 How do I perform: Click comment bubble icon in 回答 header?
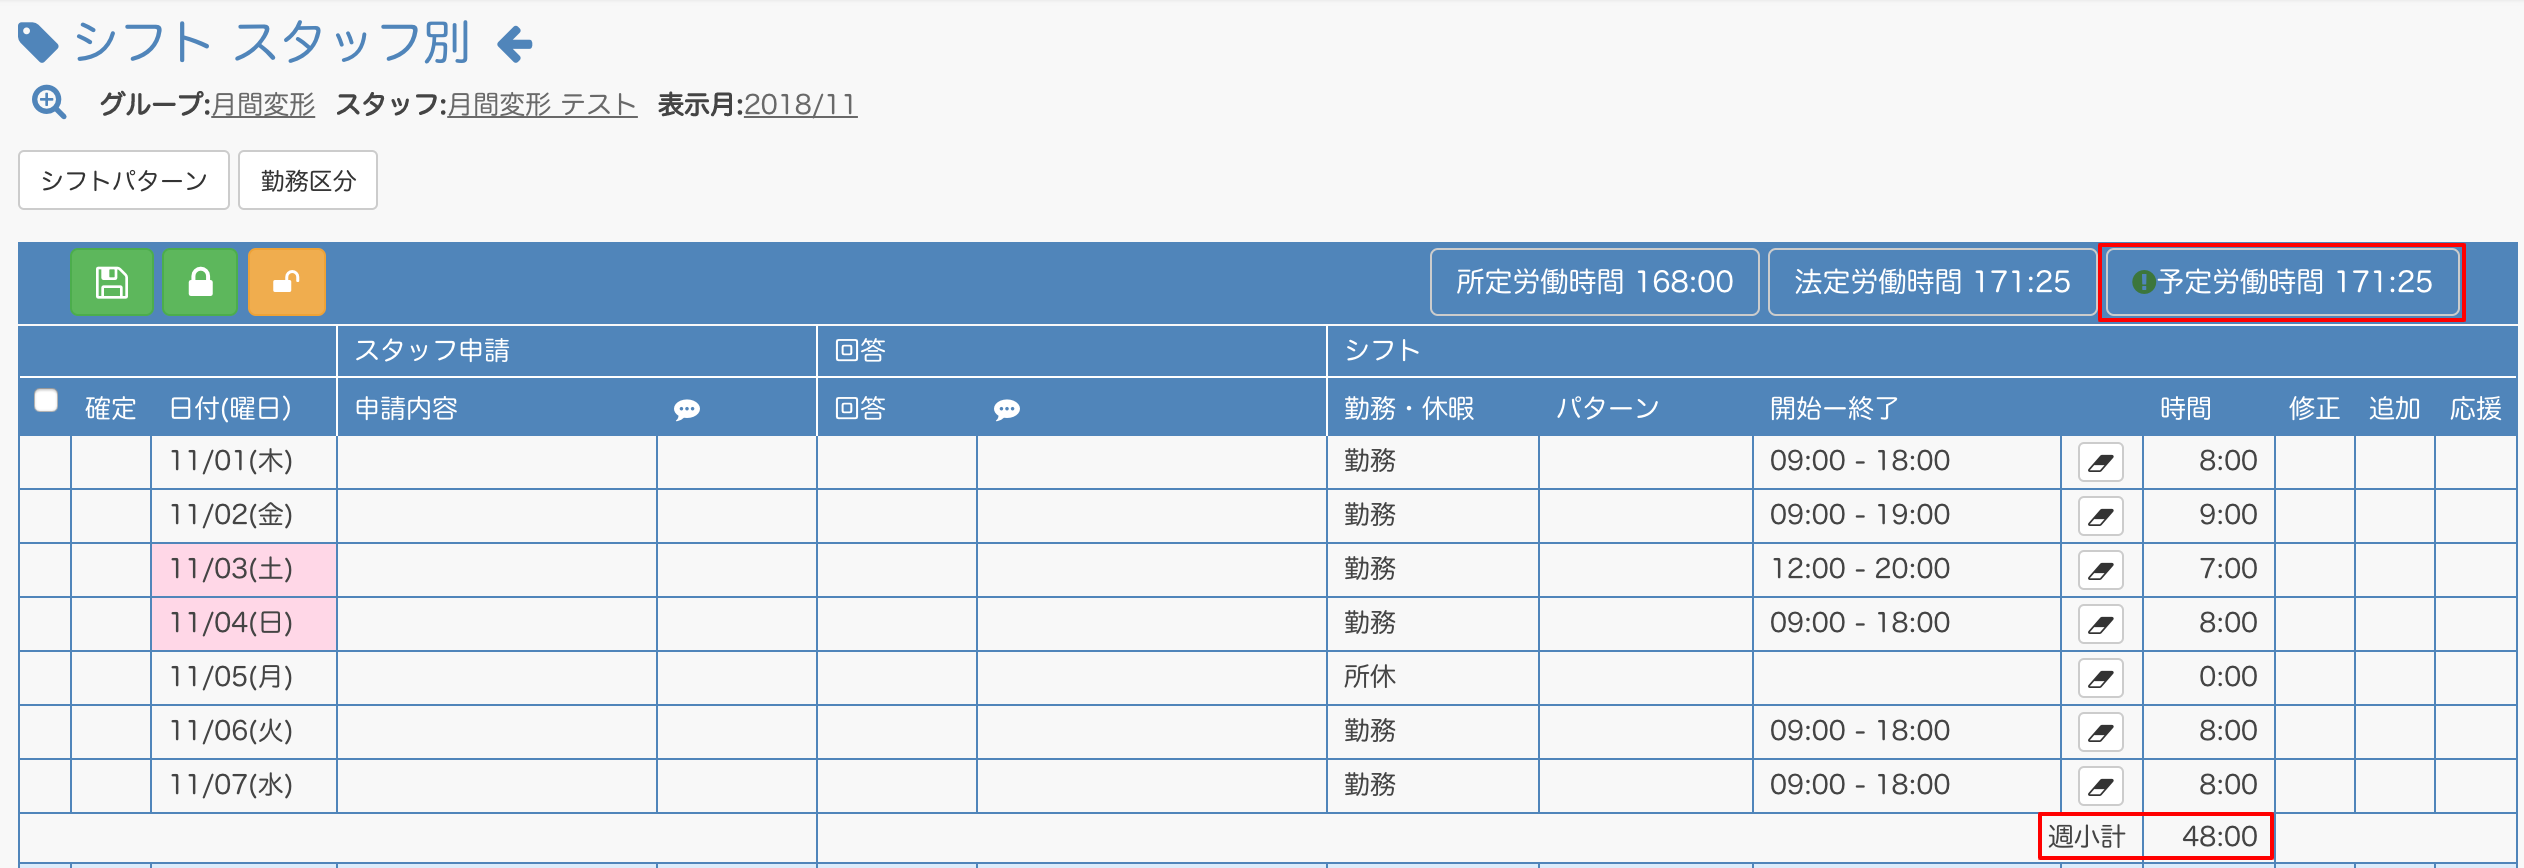(x=1007, y=410)
